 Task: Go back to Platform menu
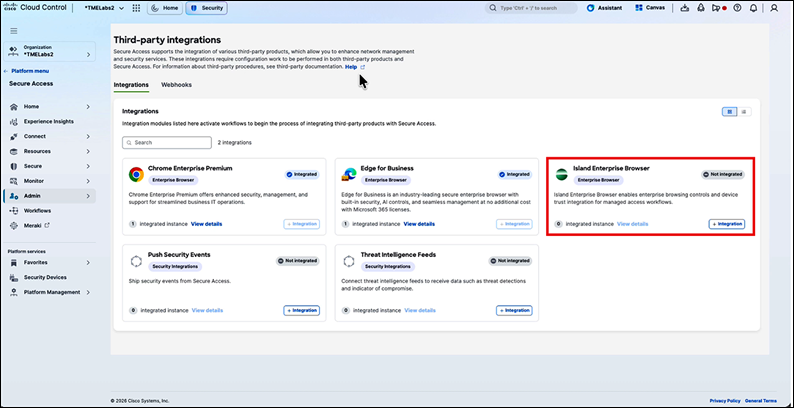26,71
